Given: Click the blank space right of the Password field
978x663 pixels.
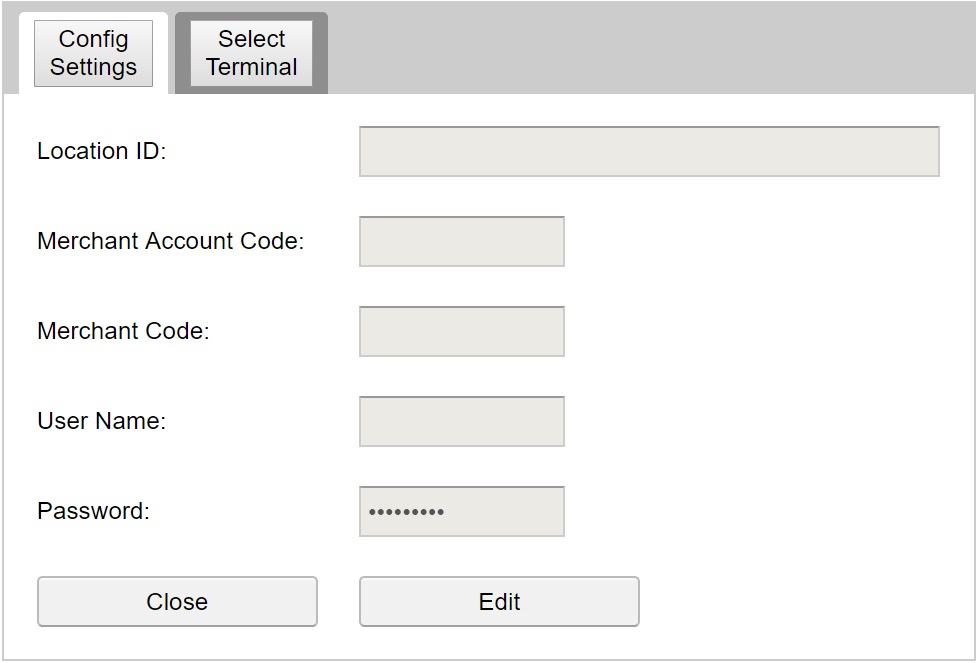Looking at the screenshot, I should click(760, 512).
